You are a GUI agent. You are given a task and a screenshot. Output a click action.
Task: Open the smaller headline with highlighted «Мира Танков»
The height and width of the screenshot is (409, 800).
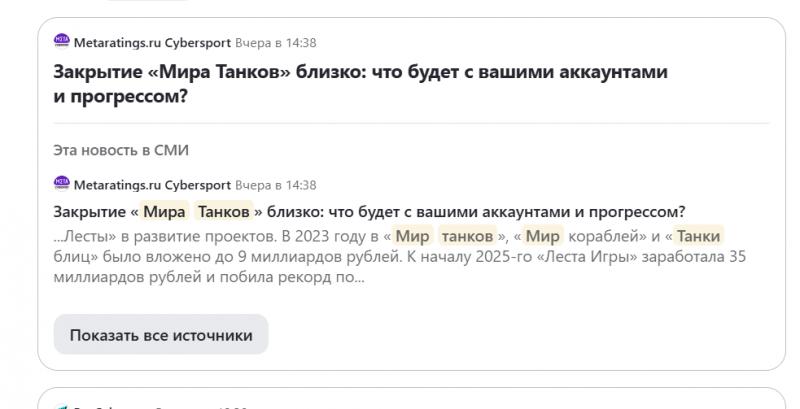click(369, 212)
